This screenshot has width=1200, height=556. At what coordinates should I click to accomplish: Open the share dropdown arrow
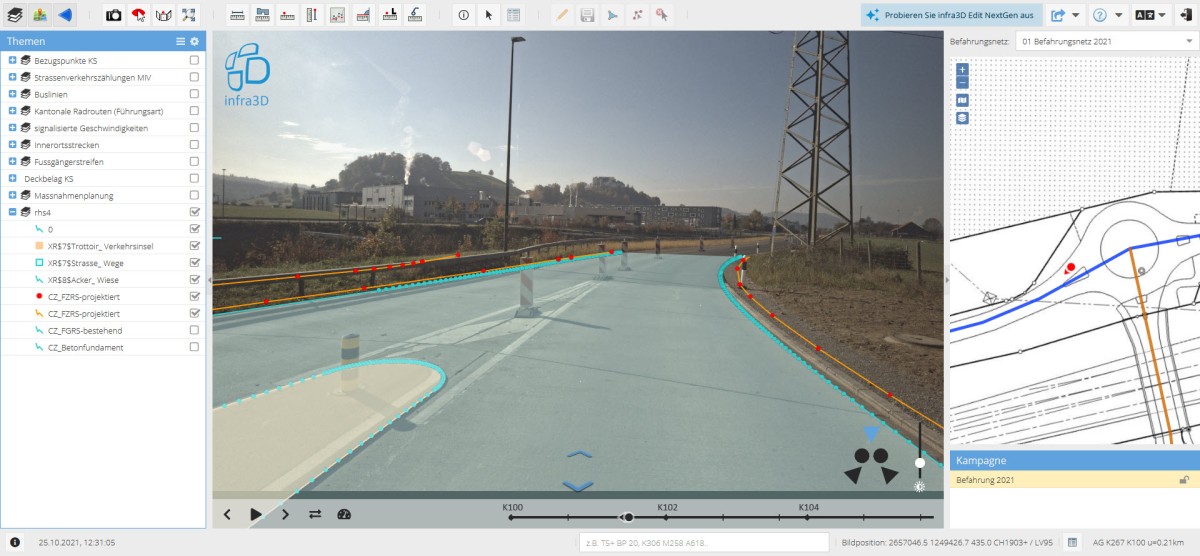(x=1076, y=15)
